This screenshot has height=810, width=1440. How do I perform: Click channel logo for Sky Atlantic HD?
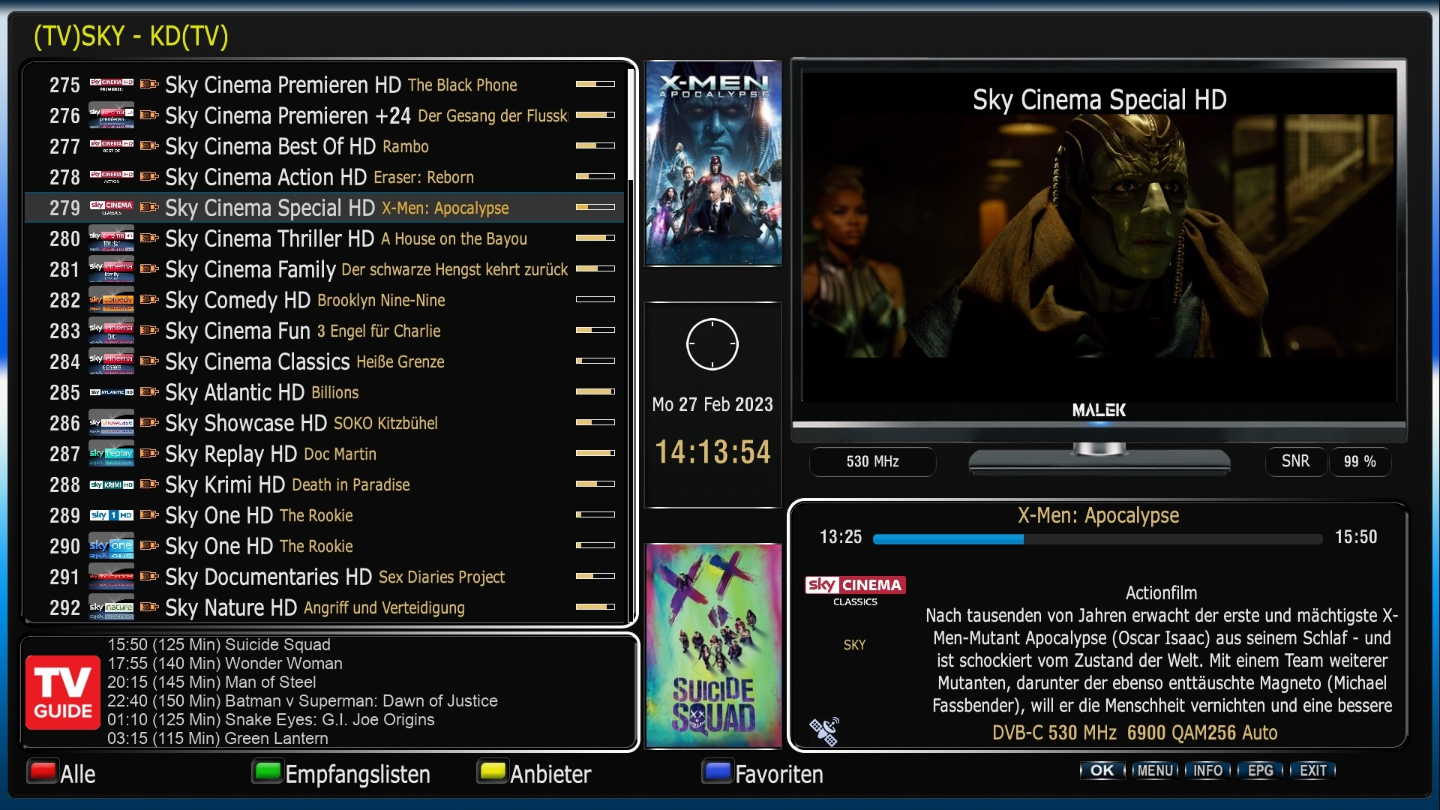click(x=111, y=393)
